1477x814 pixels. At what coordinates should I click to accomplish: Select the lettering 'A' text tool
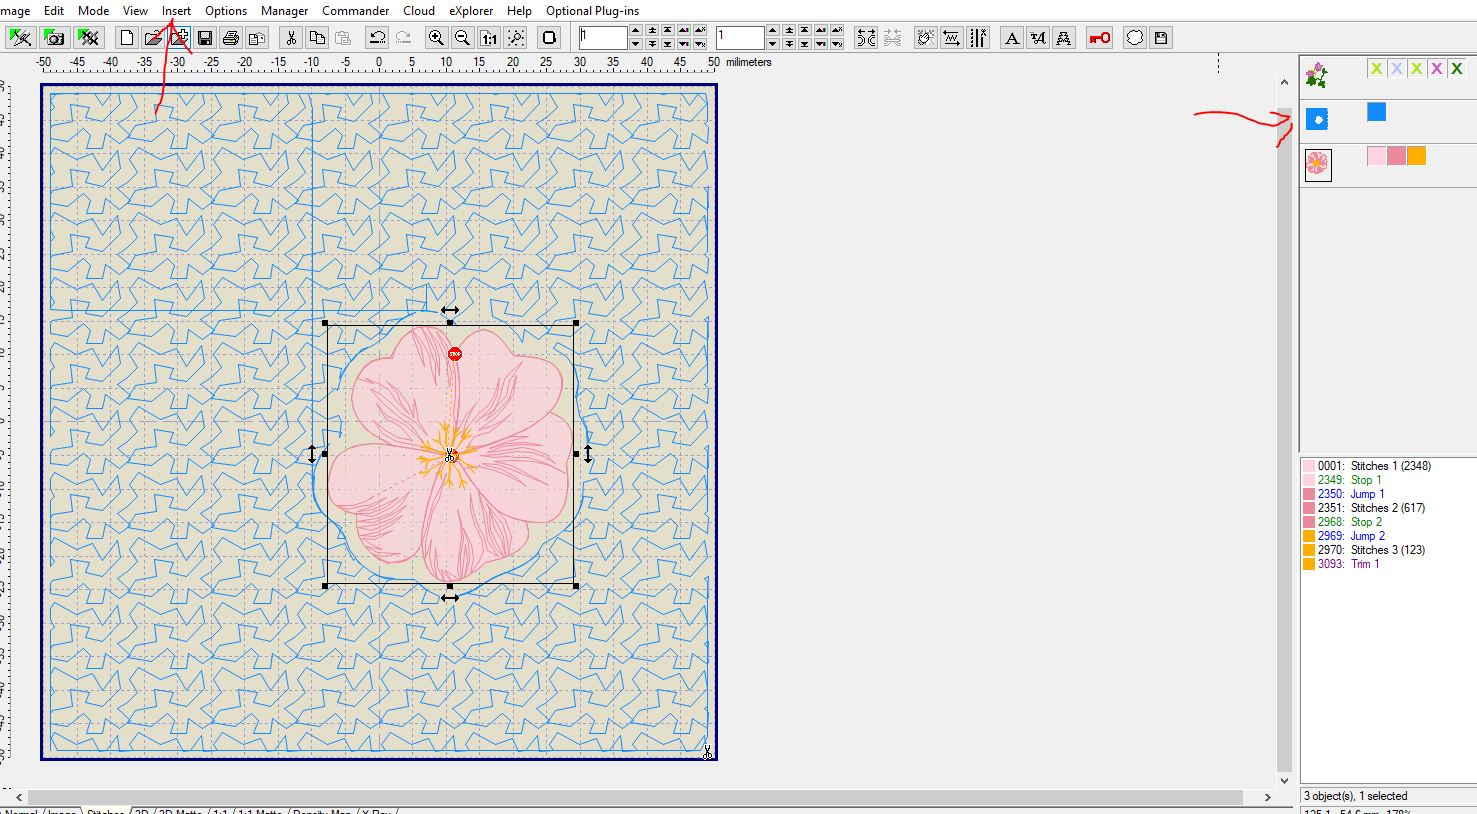1012,38
